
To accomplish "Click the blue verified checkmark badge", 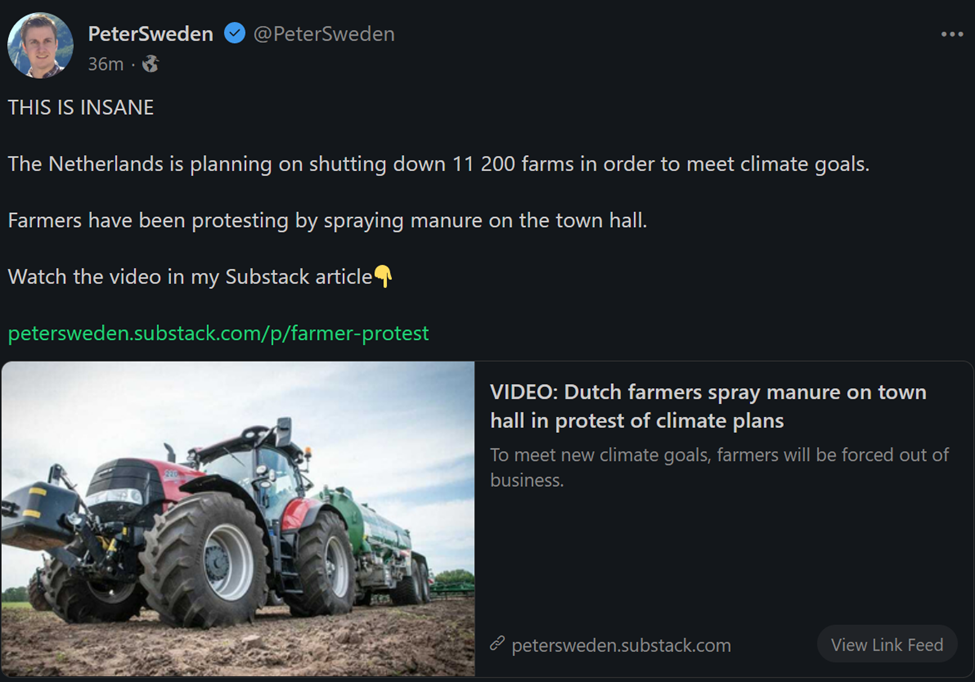I will click(x=234, y=34).
